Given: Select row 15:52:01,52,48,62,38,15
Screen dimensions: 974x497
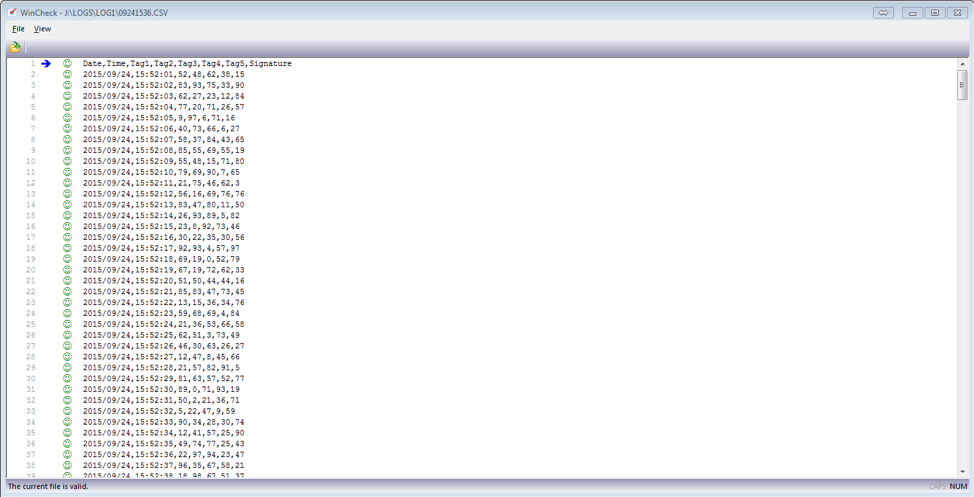Looking at the screenshot, I should click(163, 74).
